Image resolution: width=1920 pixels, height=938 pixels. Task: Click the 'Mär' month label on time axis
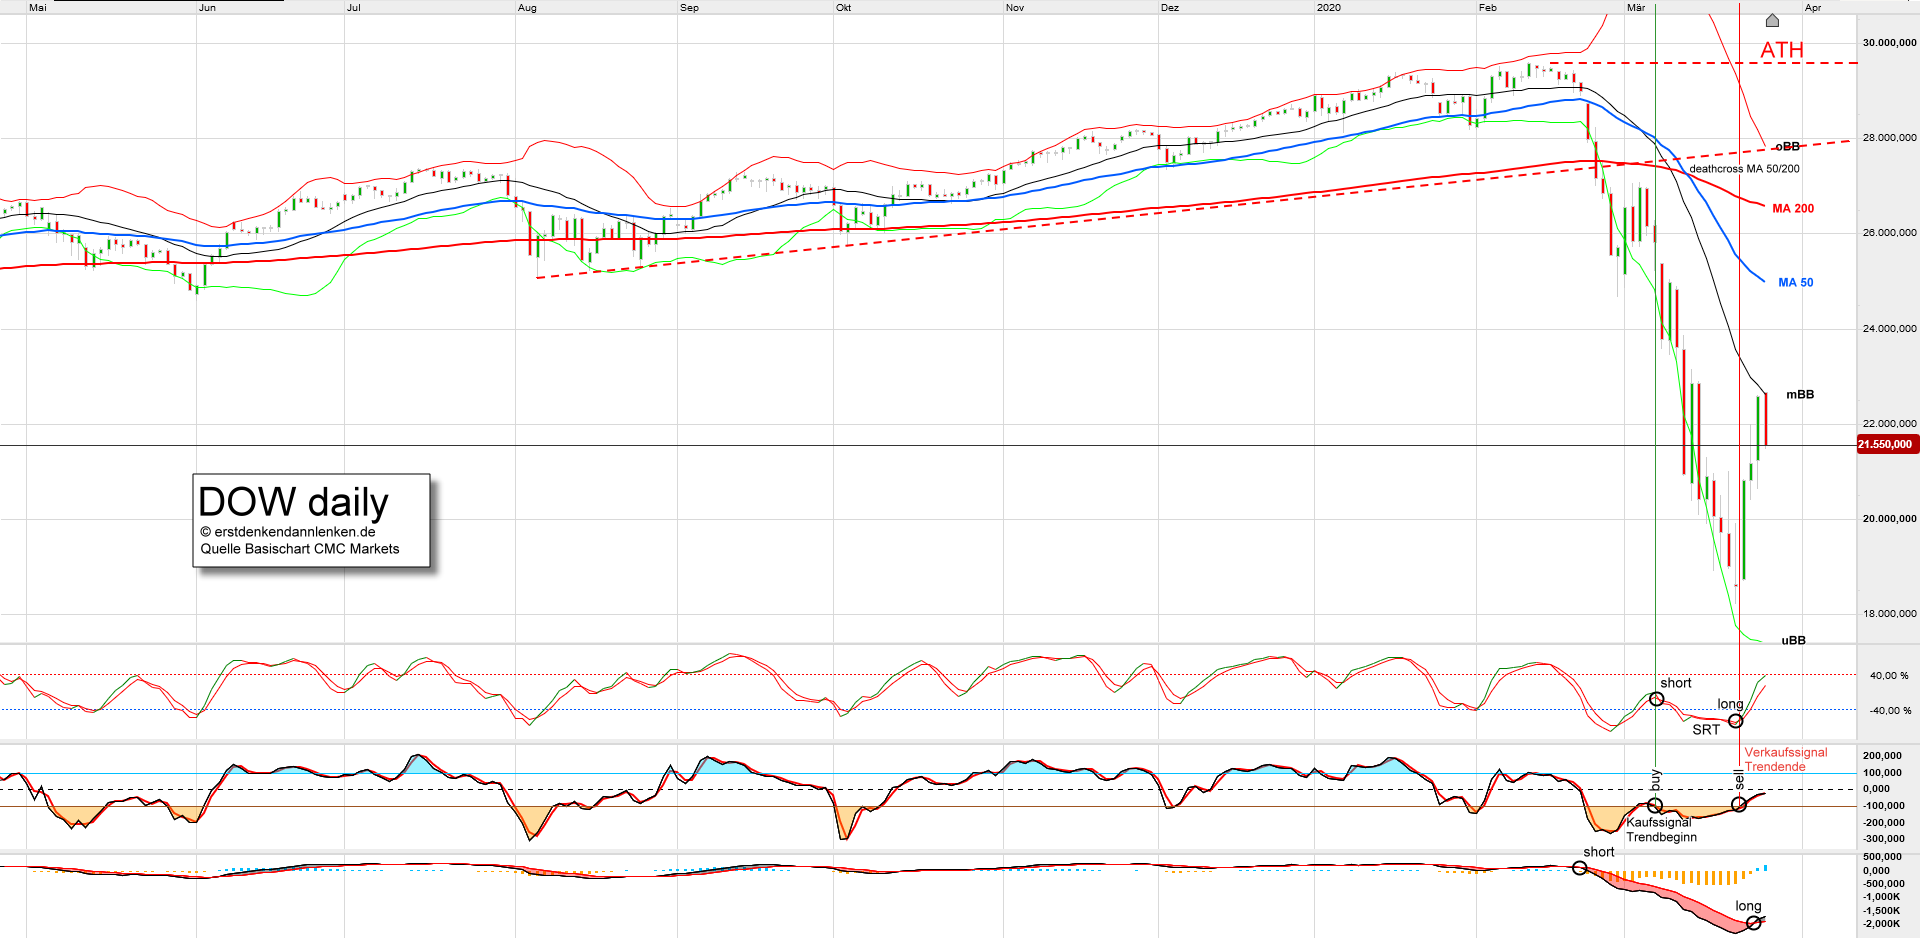point(1636,8)
